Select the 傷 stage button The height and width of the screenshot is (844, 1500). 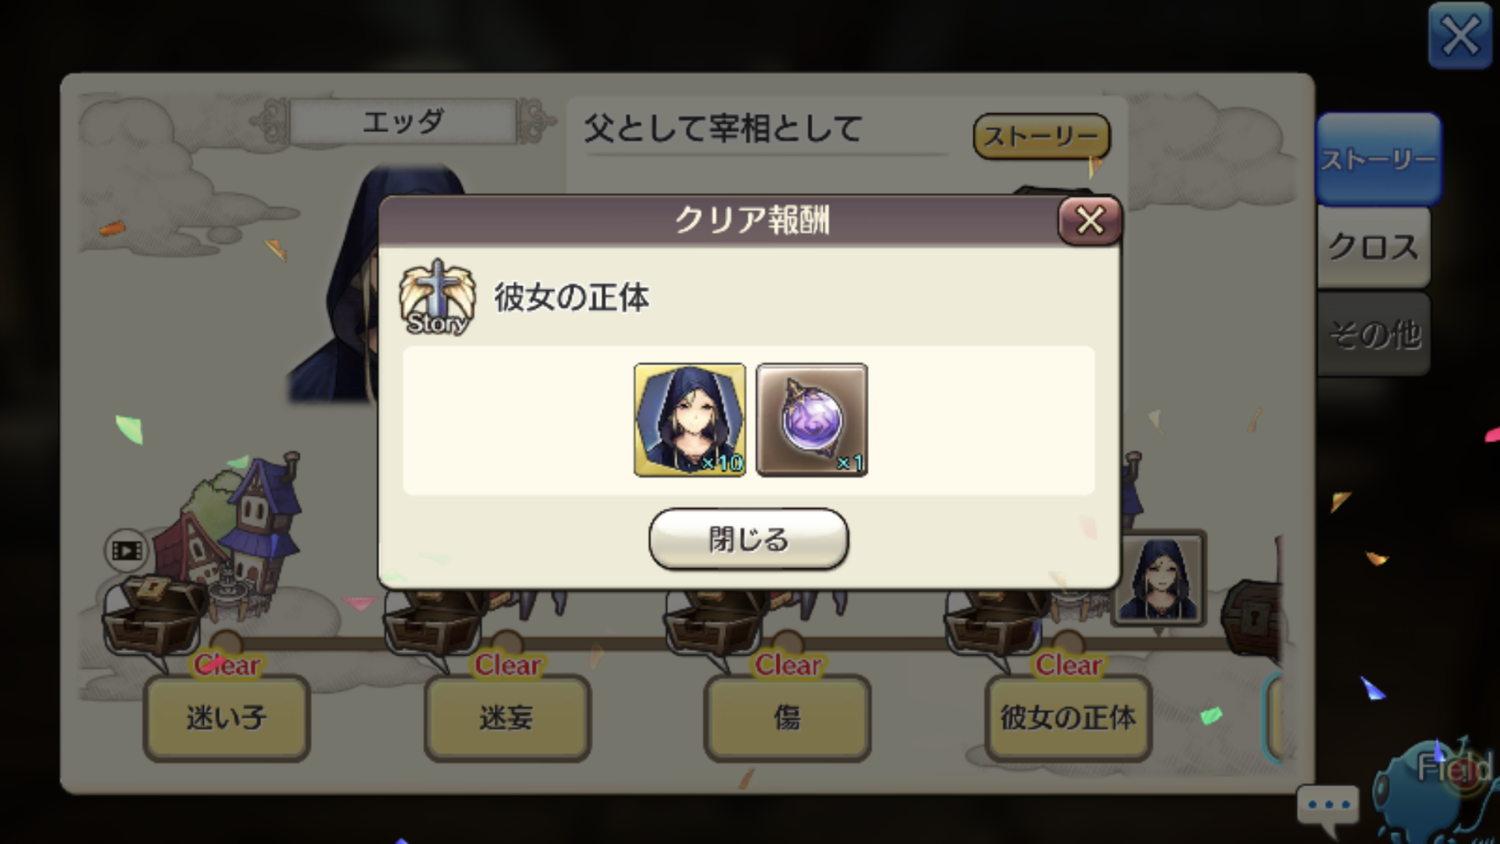click(787, 717)
